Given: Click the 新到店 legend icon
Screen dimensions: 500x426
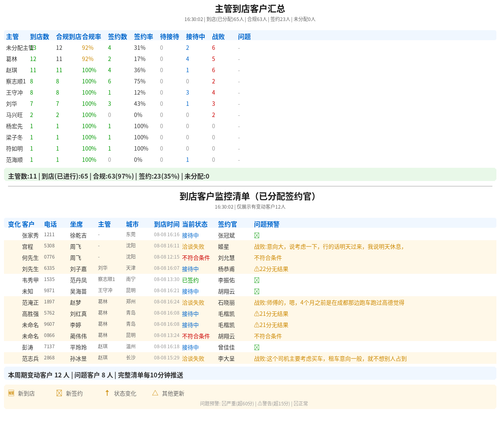Looking at the screenshot, I should pyautogui.click(x=11, y=393).
